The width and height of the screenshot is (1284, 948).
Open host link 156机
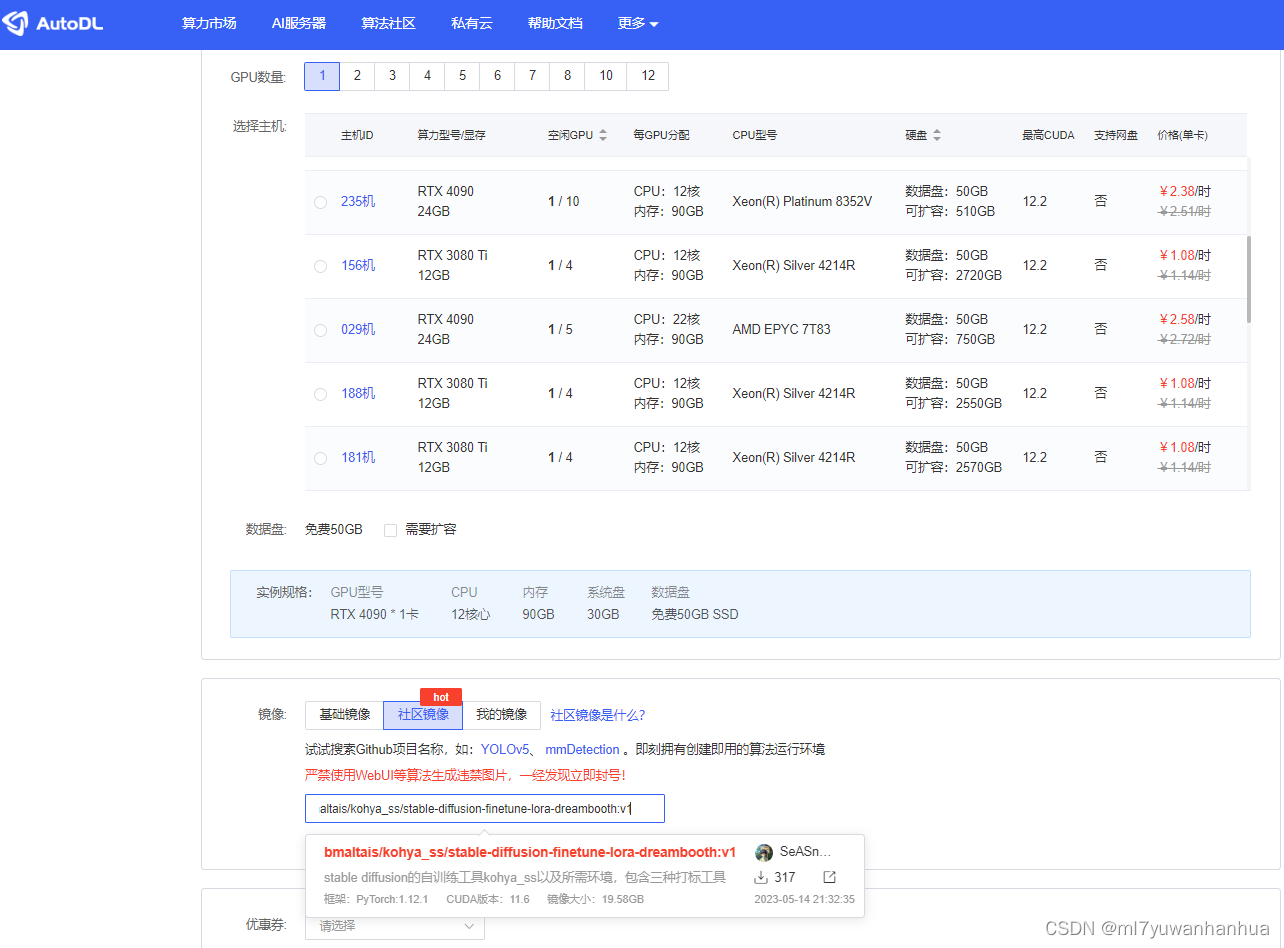(358, 266)
